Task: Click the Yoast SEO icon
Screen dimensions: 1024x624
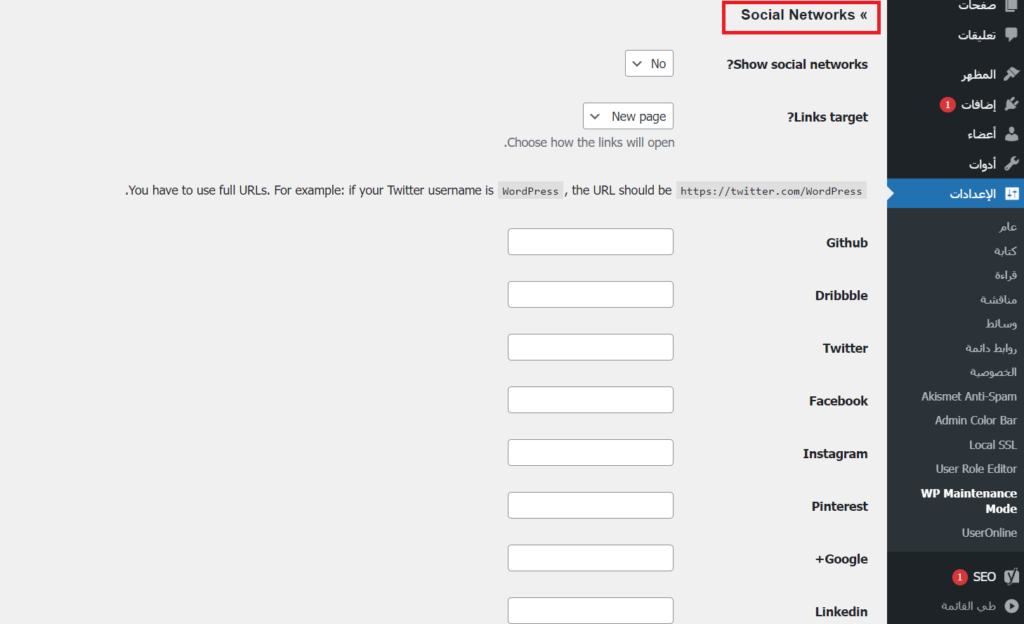Action: click(1011, 576)
